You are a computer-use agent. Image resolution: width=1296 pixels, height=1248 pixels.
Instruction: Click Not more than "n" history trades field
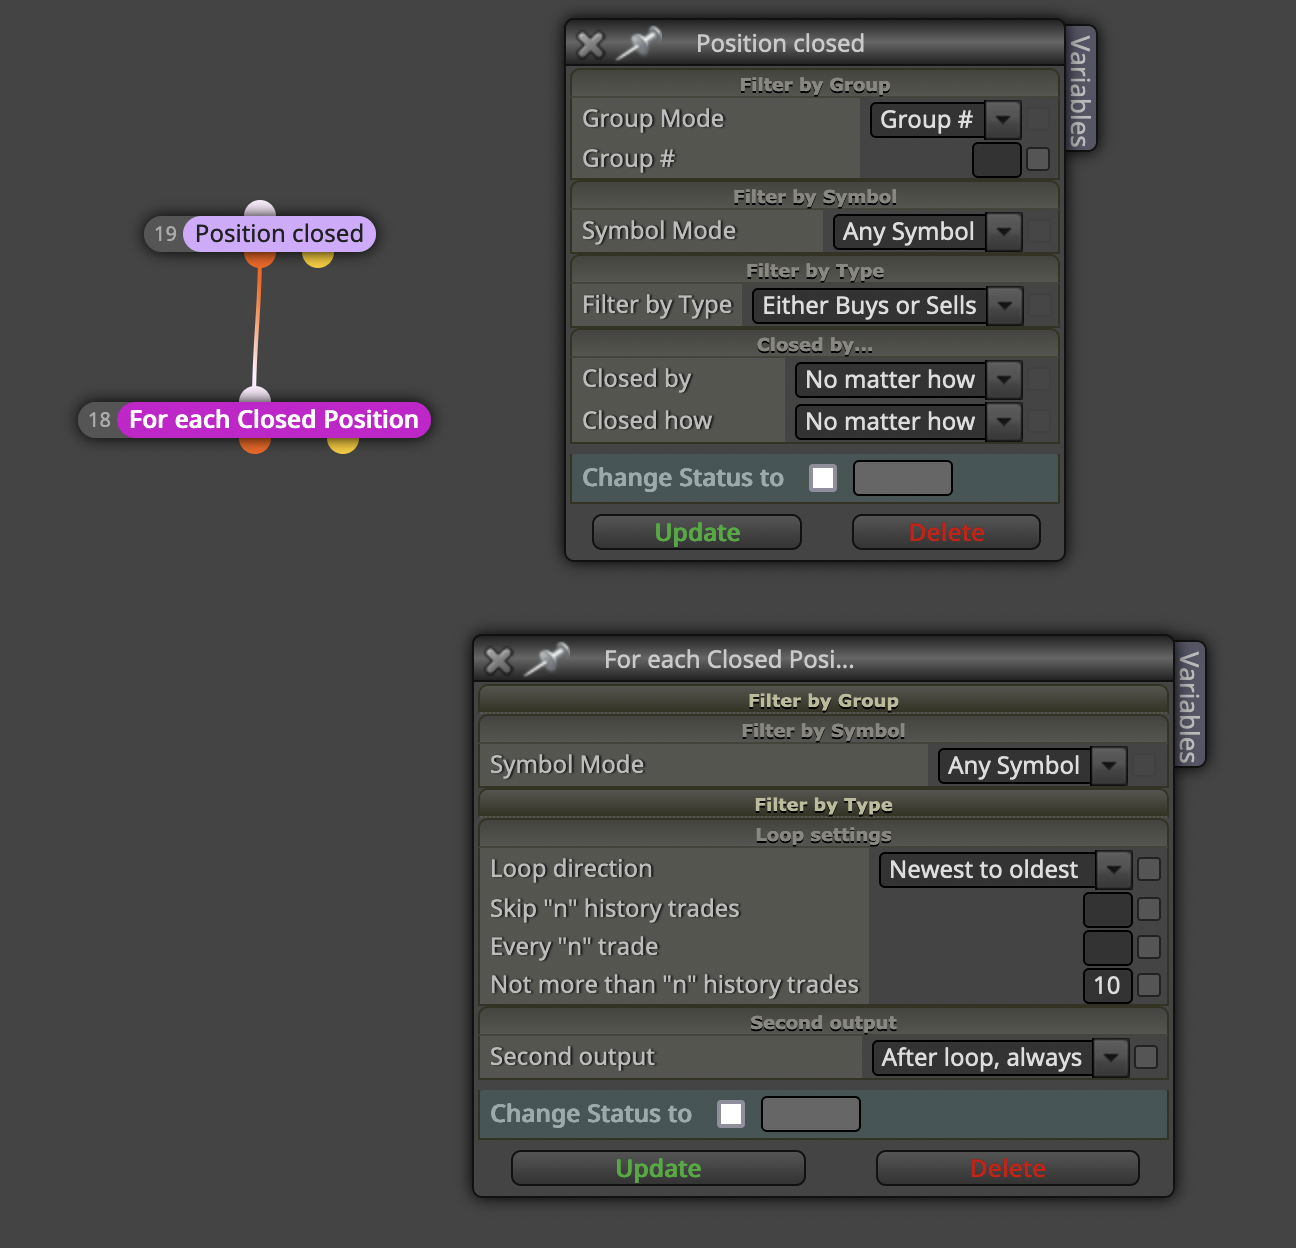(1108, 986)
